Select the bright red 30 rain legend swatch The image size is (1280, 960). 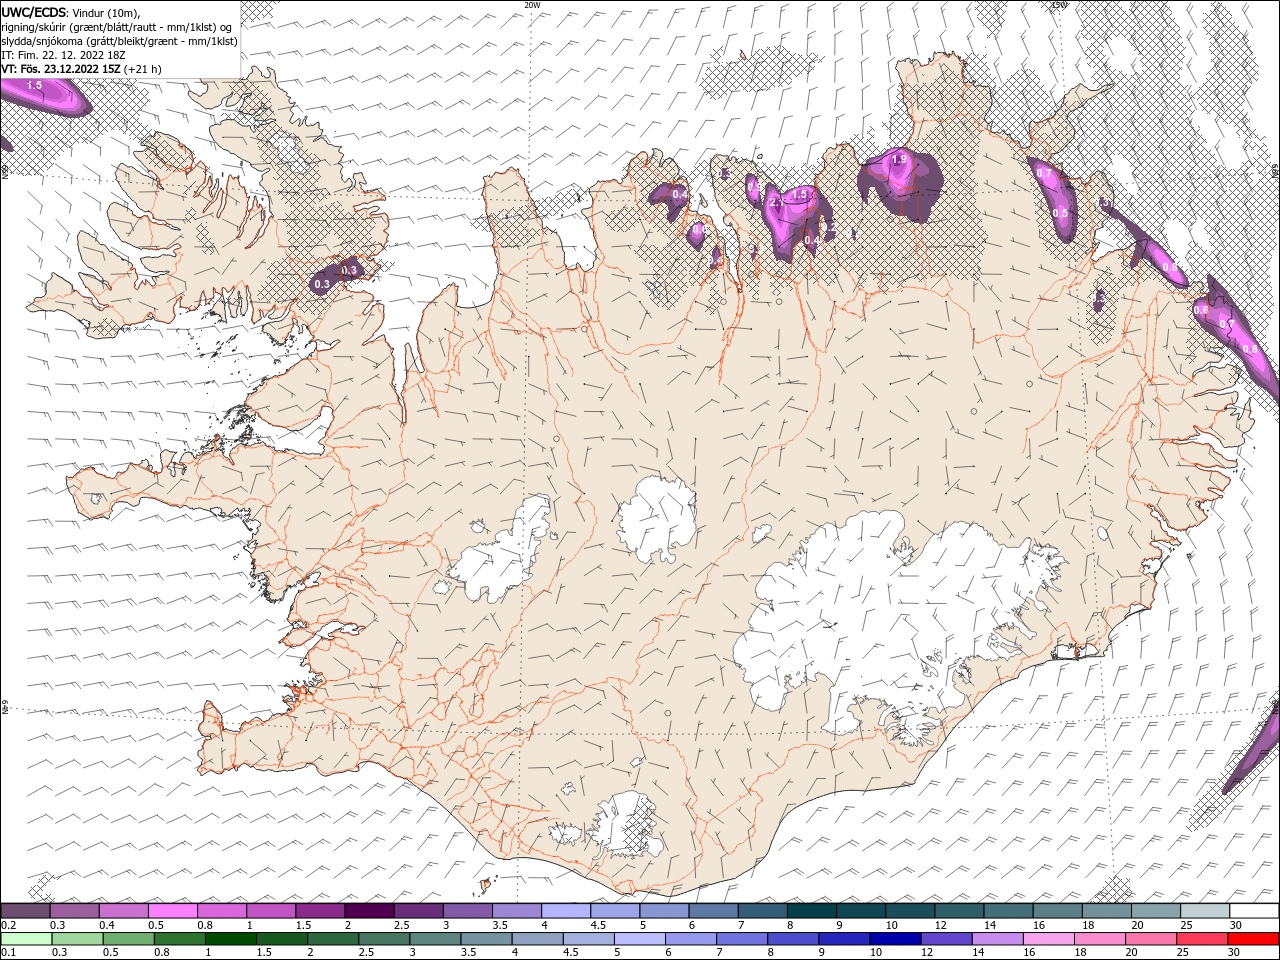(1253, 939)
